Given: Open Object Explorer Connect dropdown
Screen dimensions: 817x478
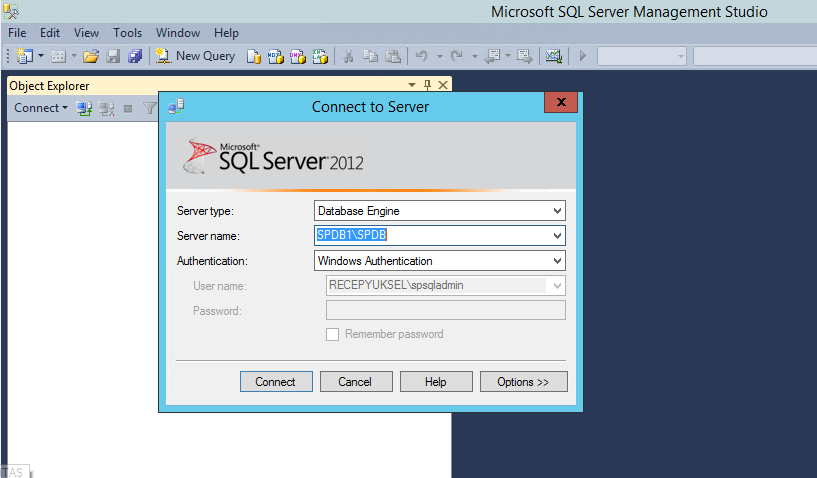Looking at the screenshot, I should click(x=41, y=108).
